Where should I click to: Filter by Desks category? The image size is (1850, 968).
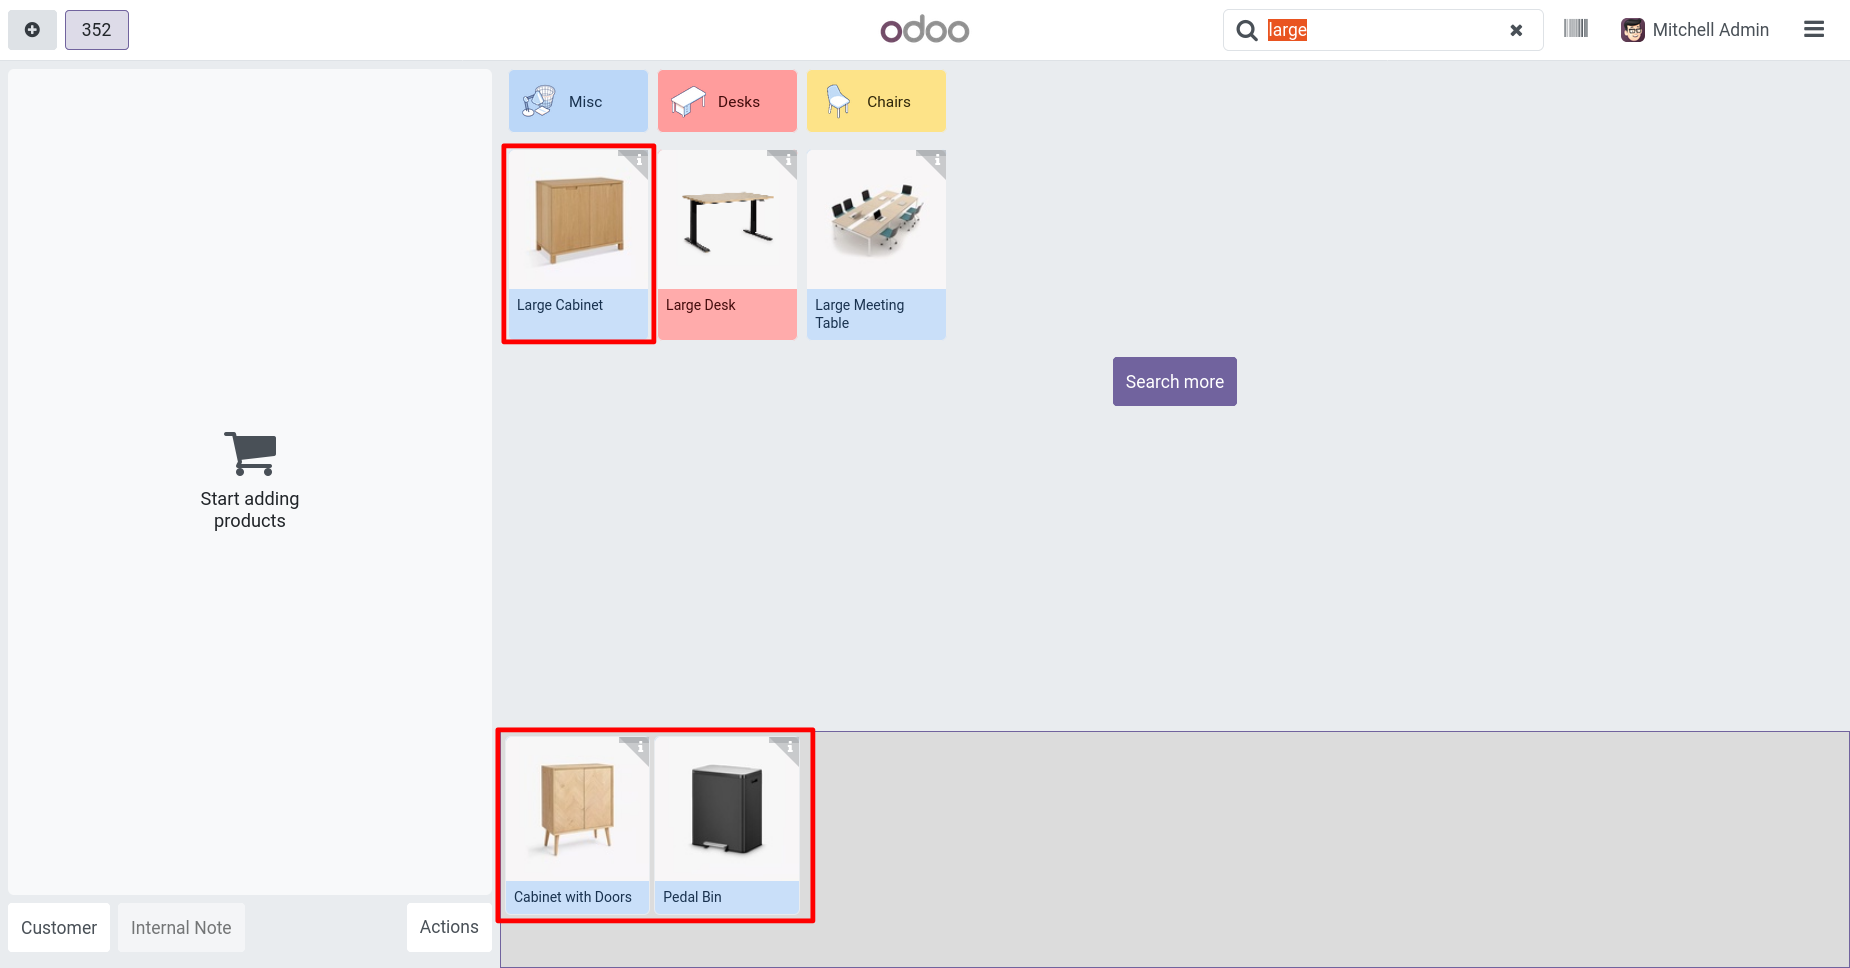click(727, 101)
